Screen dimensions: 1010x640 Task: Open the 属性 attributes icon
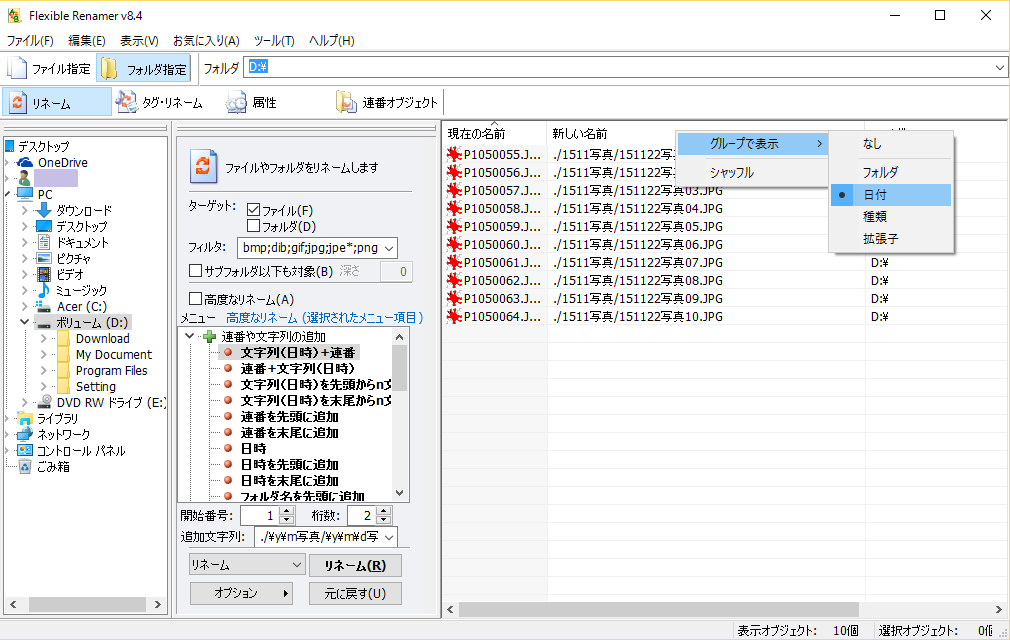(x=236, y=102)
